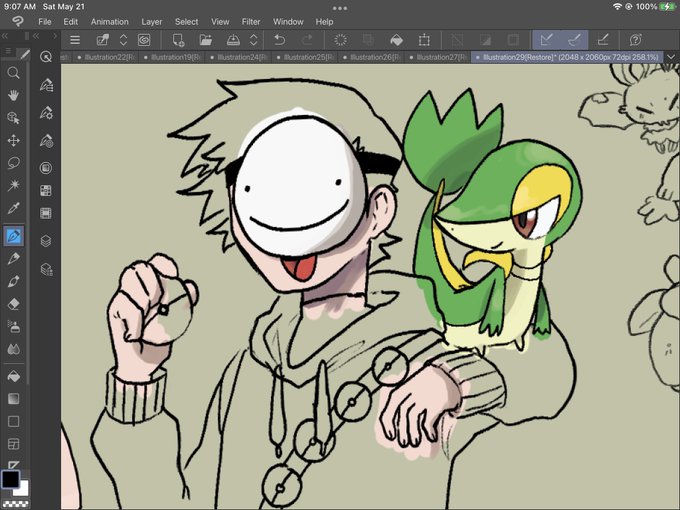Screen dimensions: 680x510
Task: Select the Operation object tool
Action: point(13,118)
